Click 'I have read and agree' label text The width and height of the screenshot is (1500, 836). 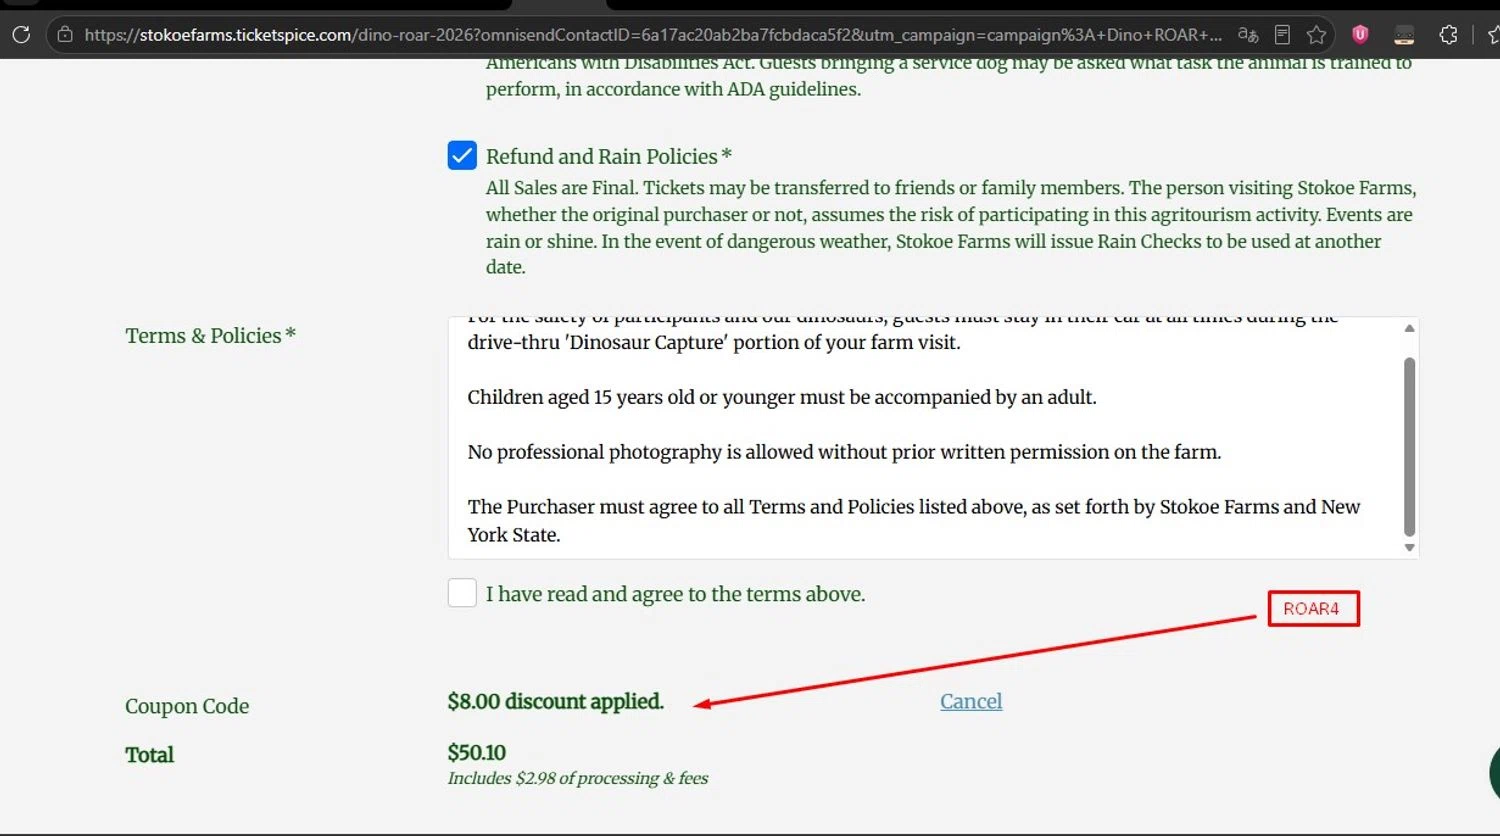click(x=676, y=594)
